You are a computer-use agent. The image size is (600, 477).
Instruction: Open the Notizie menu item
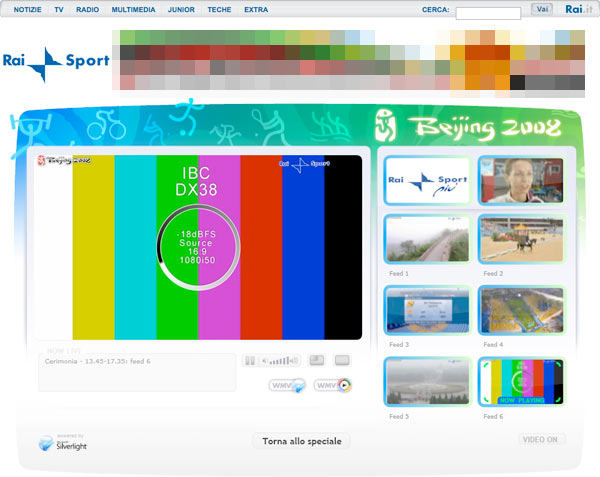tap(27, 9)
